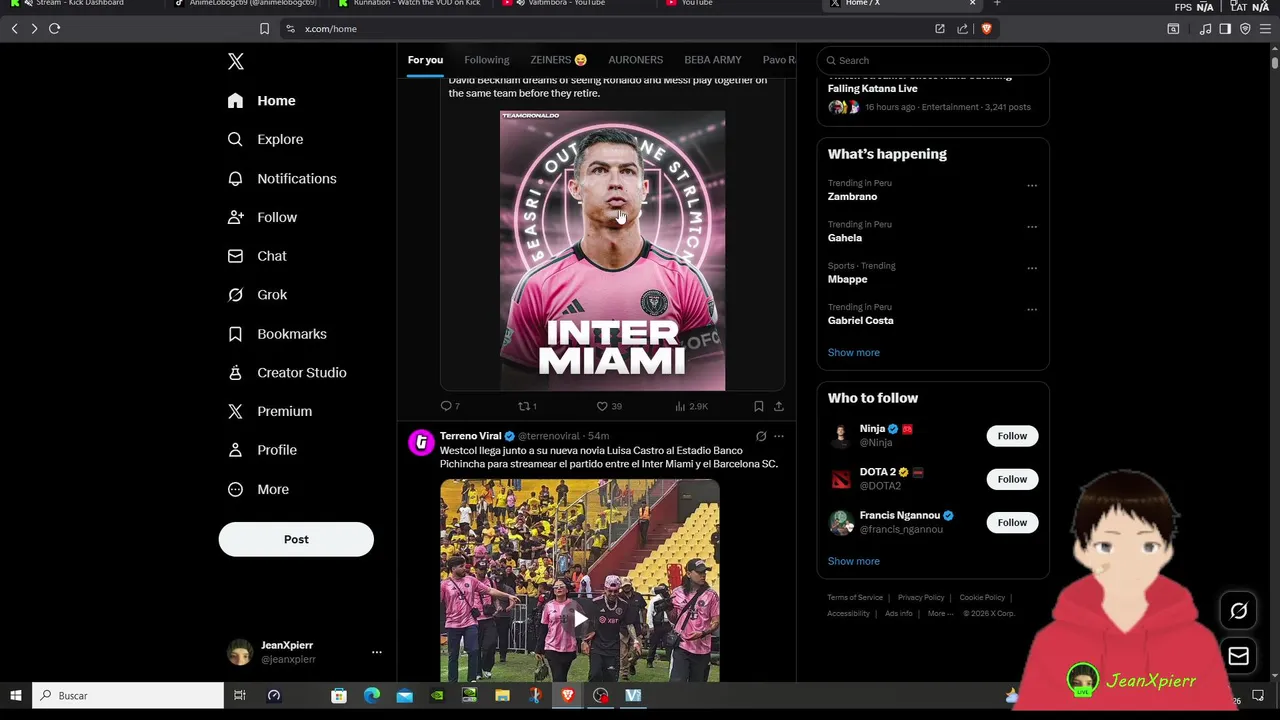Open the Follow section in sidebar
The width and height of the screenshot is (1280, 720).
(x=263, y=217)
